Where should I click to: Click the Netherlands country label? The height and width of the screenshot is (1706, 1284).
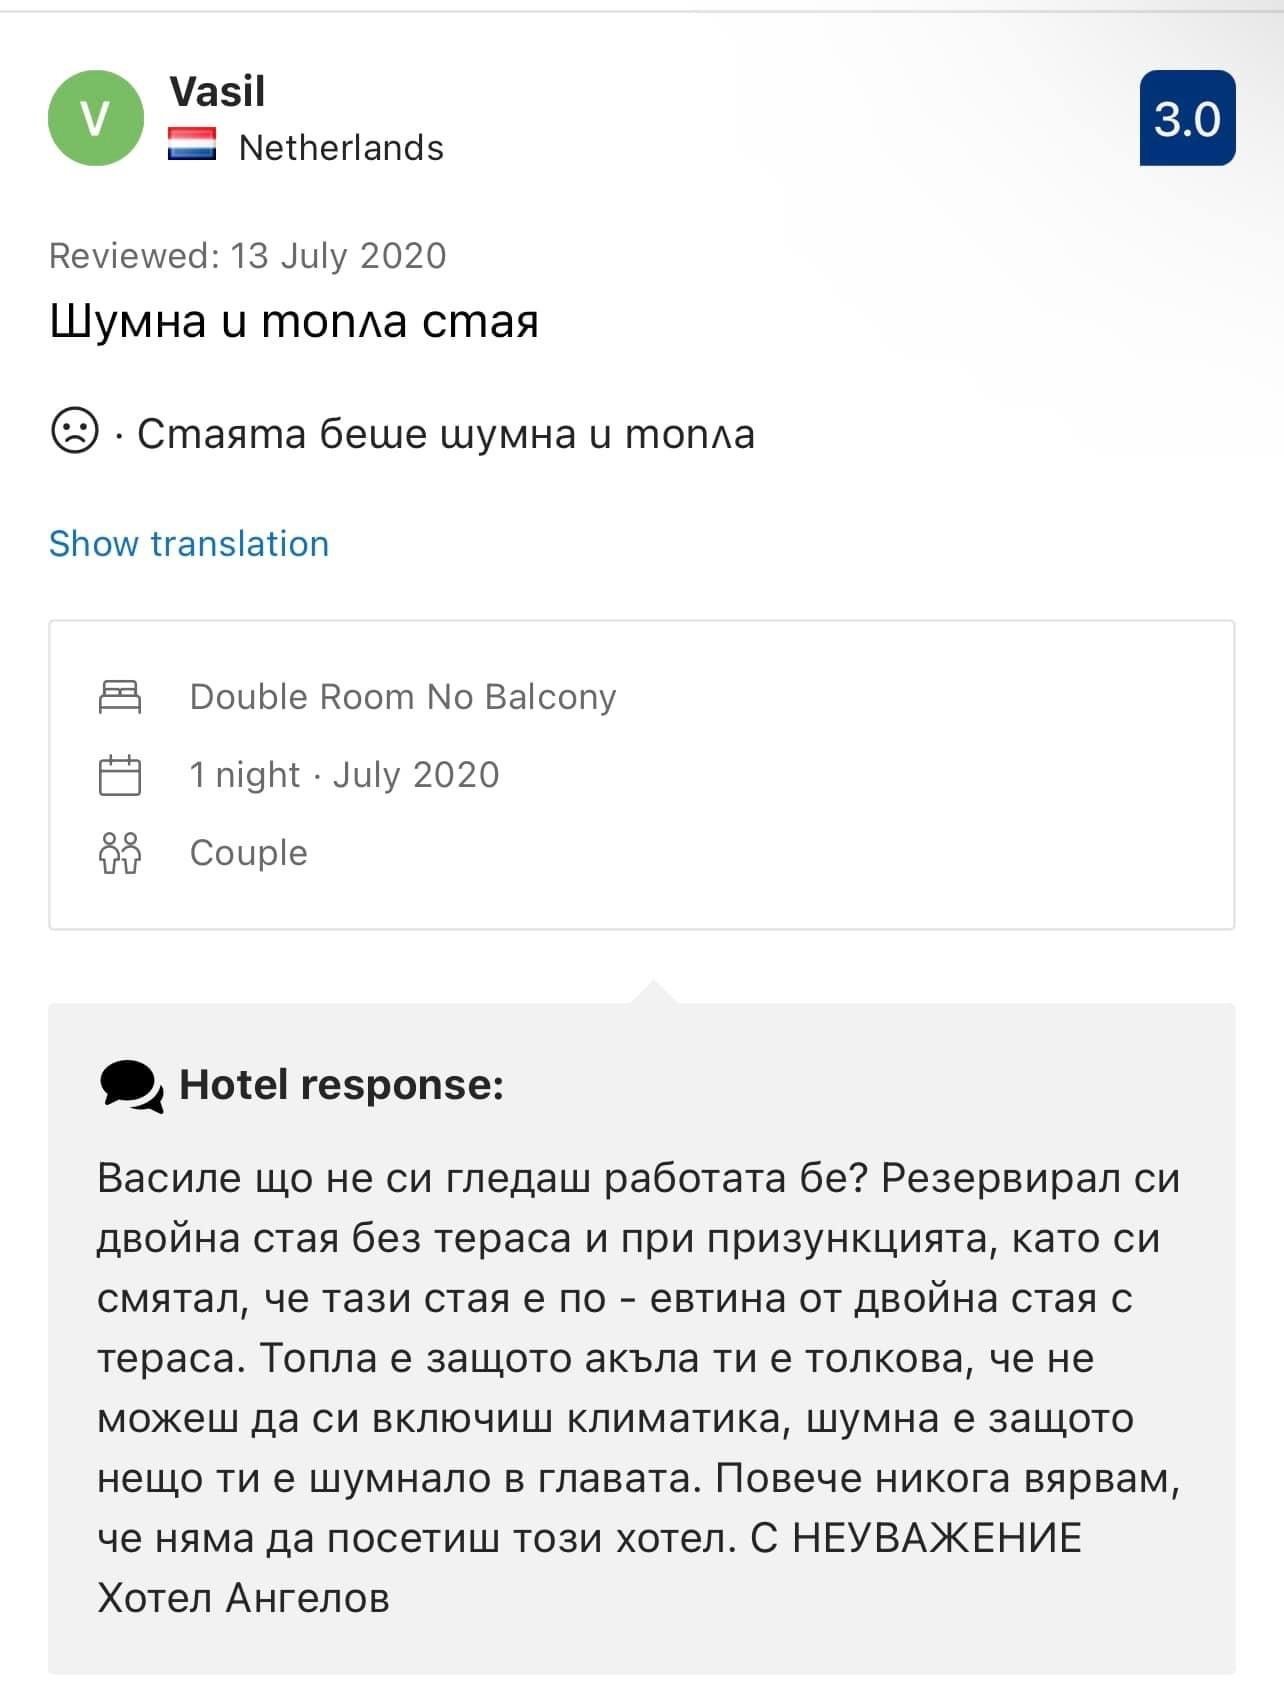341,147
